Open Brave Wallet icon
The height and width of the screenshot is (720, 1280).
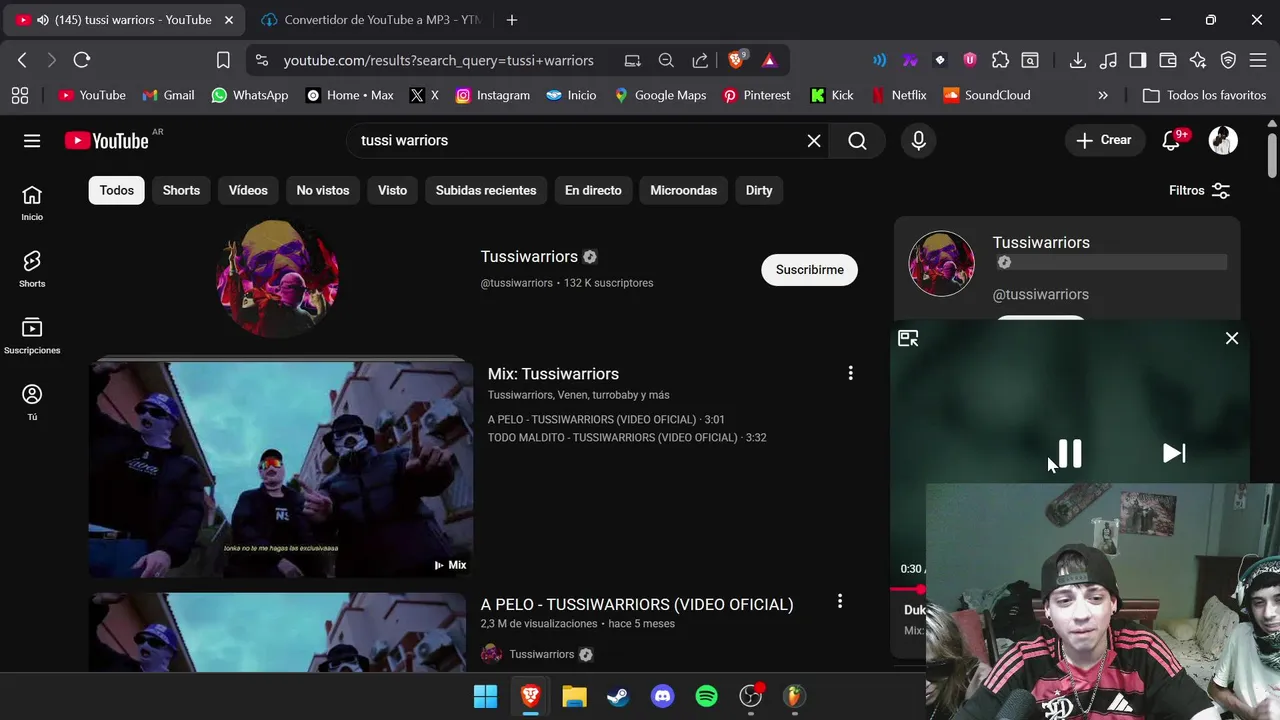[1168, 60]
